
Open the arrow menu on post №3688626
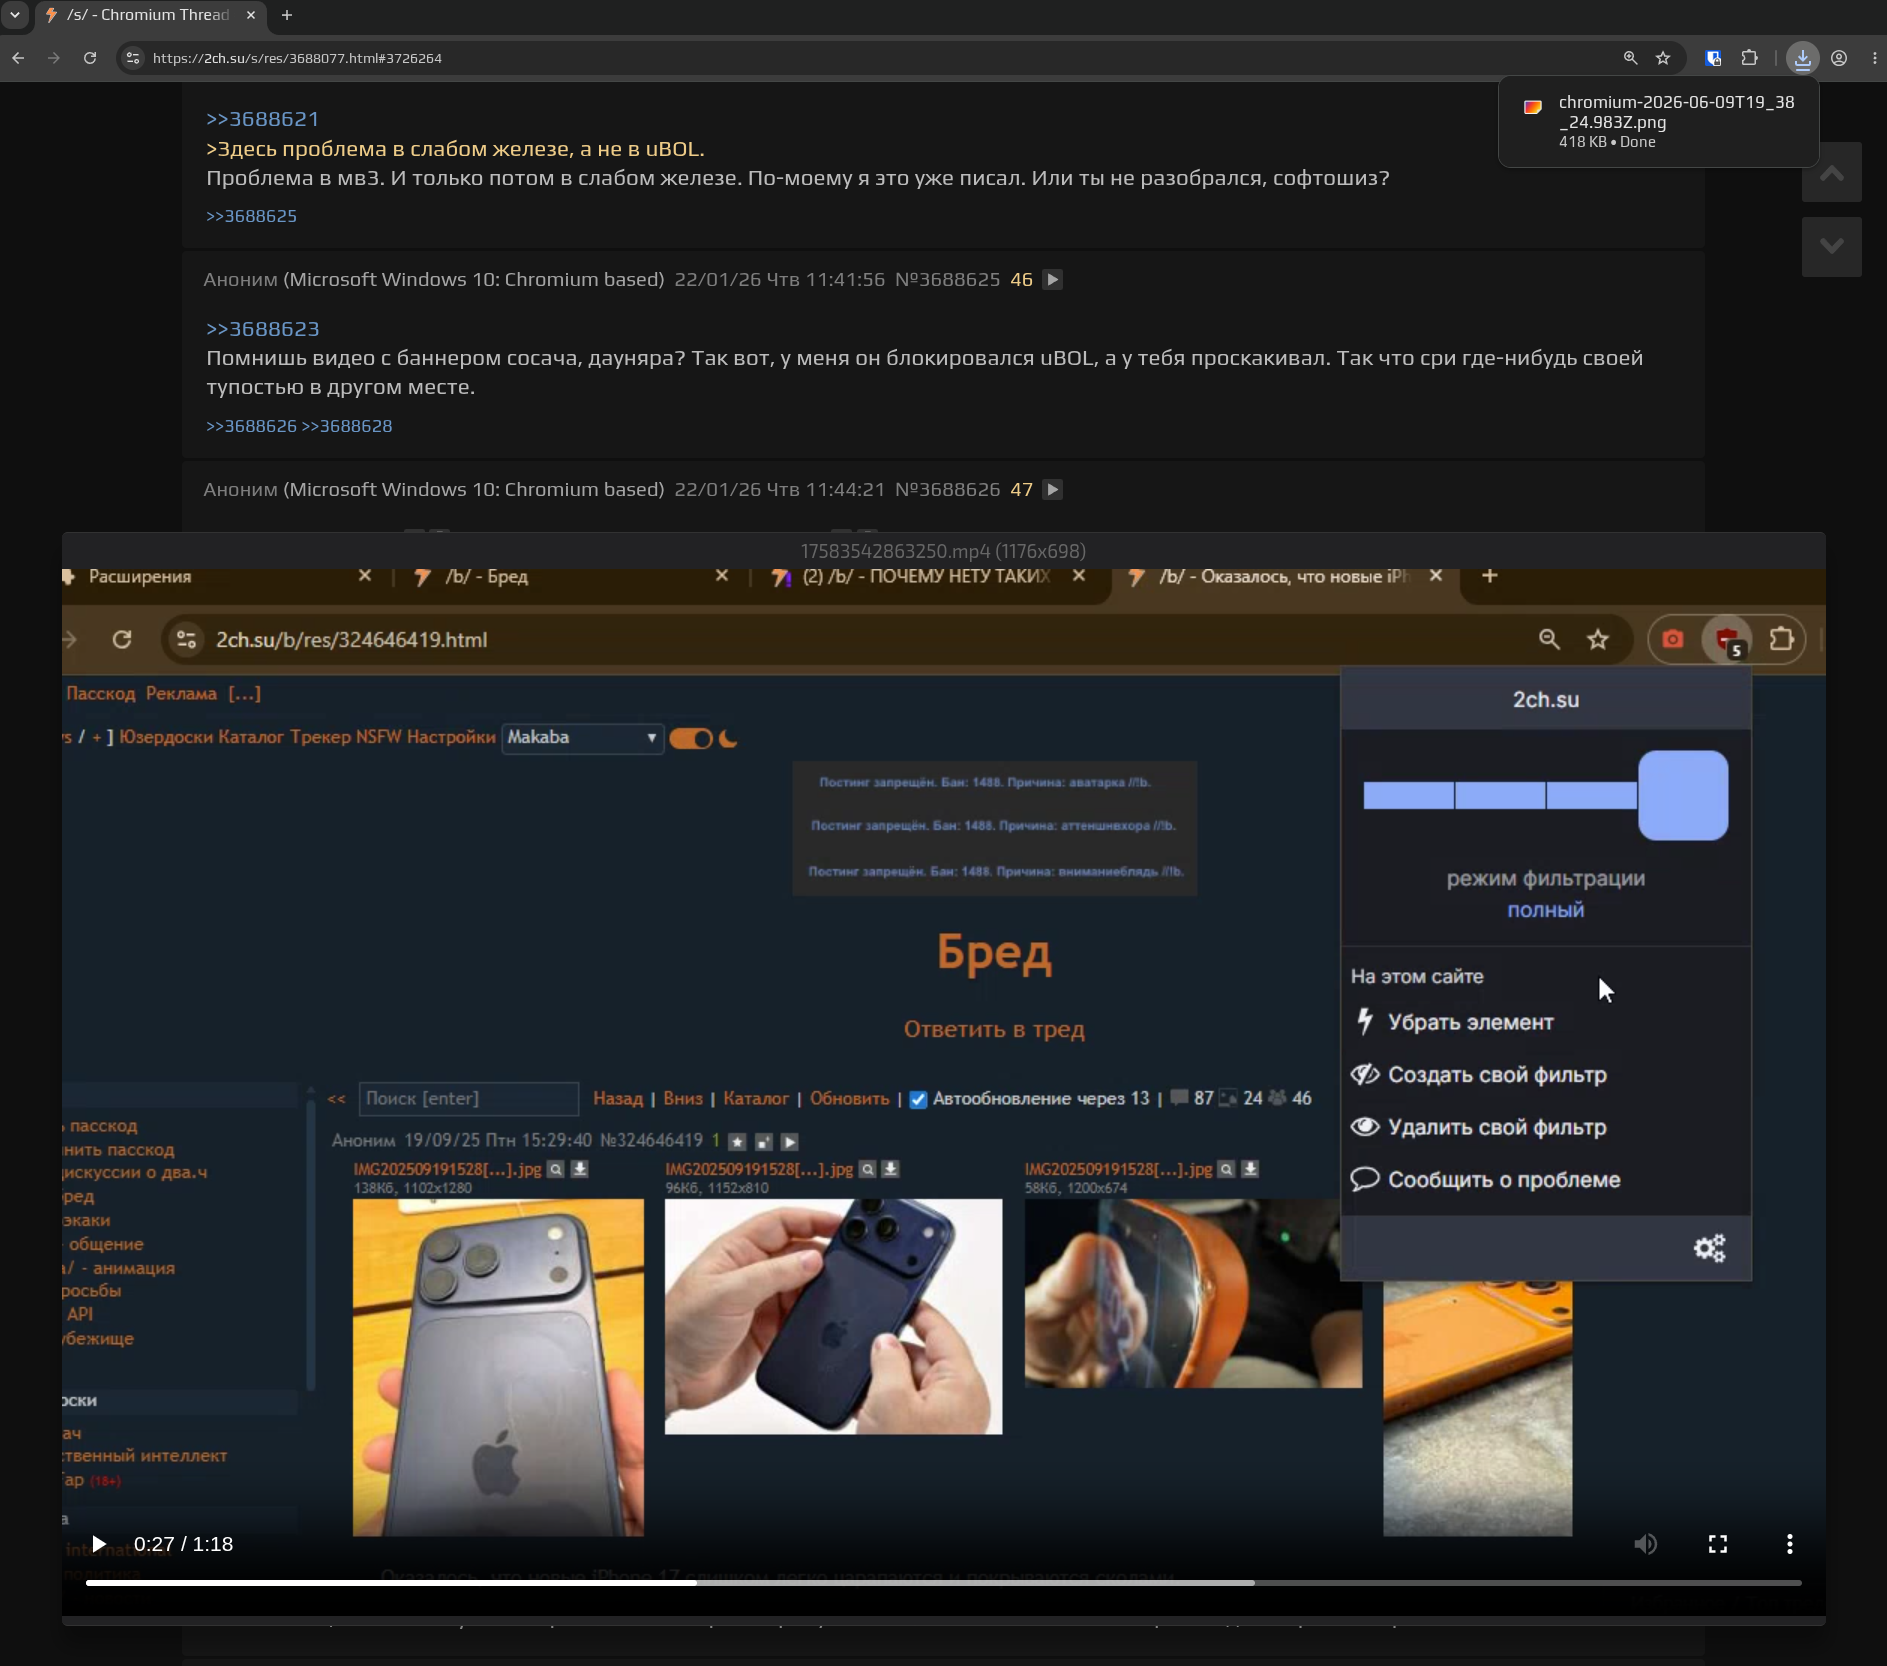pyautogui.click(x=1052, y=490)
